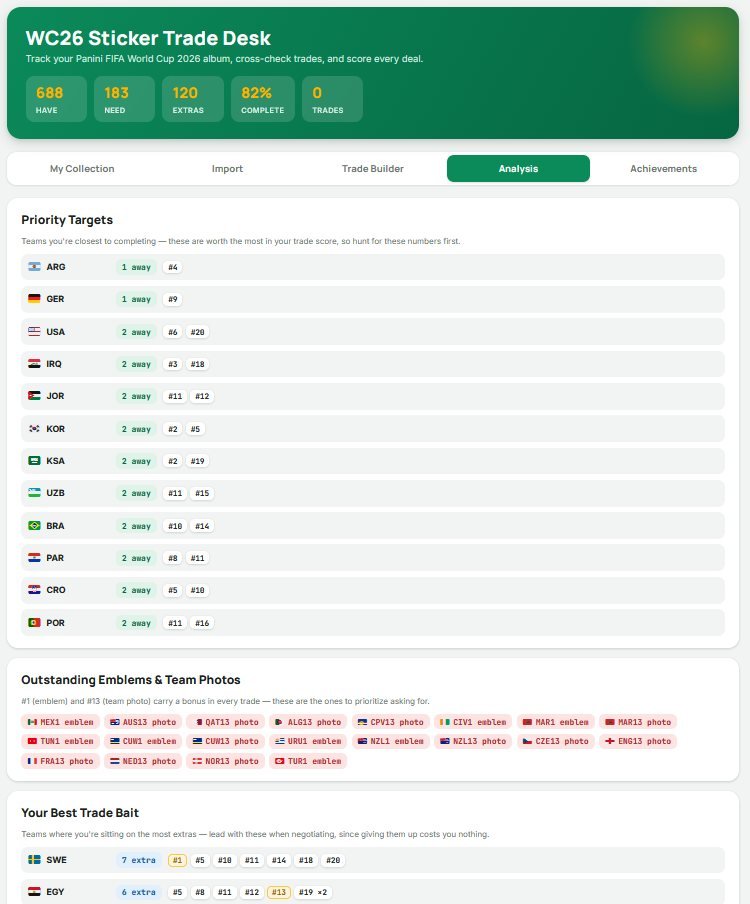Click the MEX1 emblem tag
This screenshot has width=750, height=904.
coord(61,722)
